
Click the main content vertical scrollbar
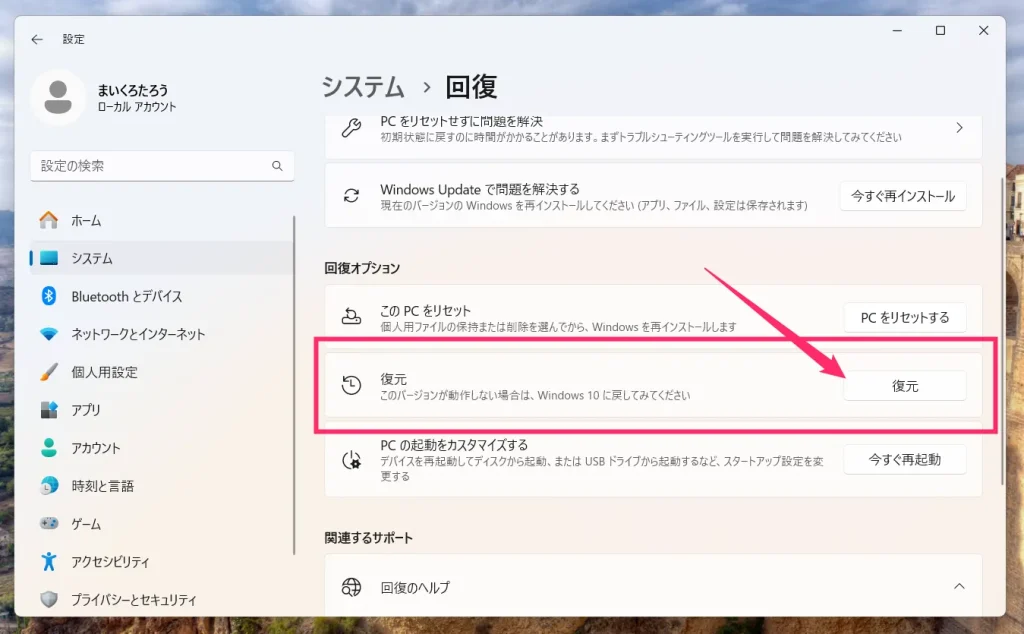click(x=1002, y=331)
